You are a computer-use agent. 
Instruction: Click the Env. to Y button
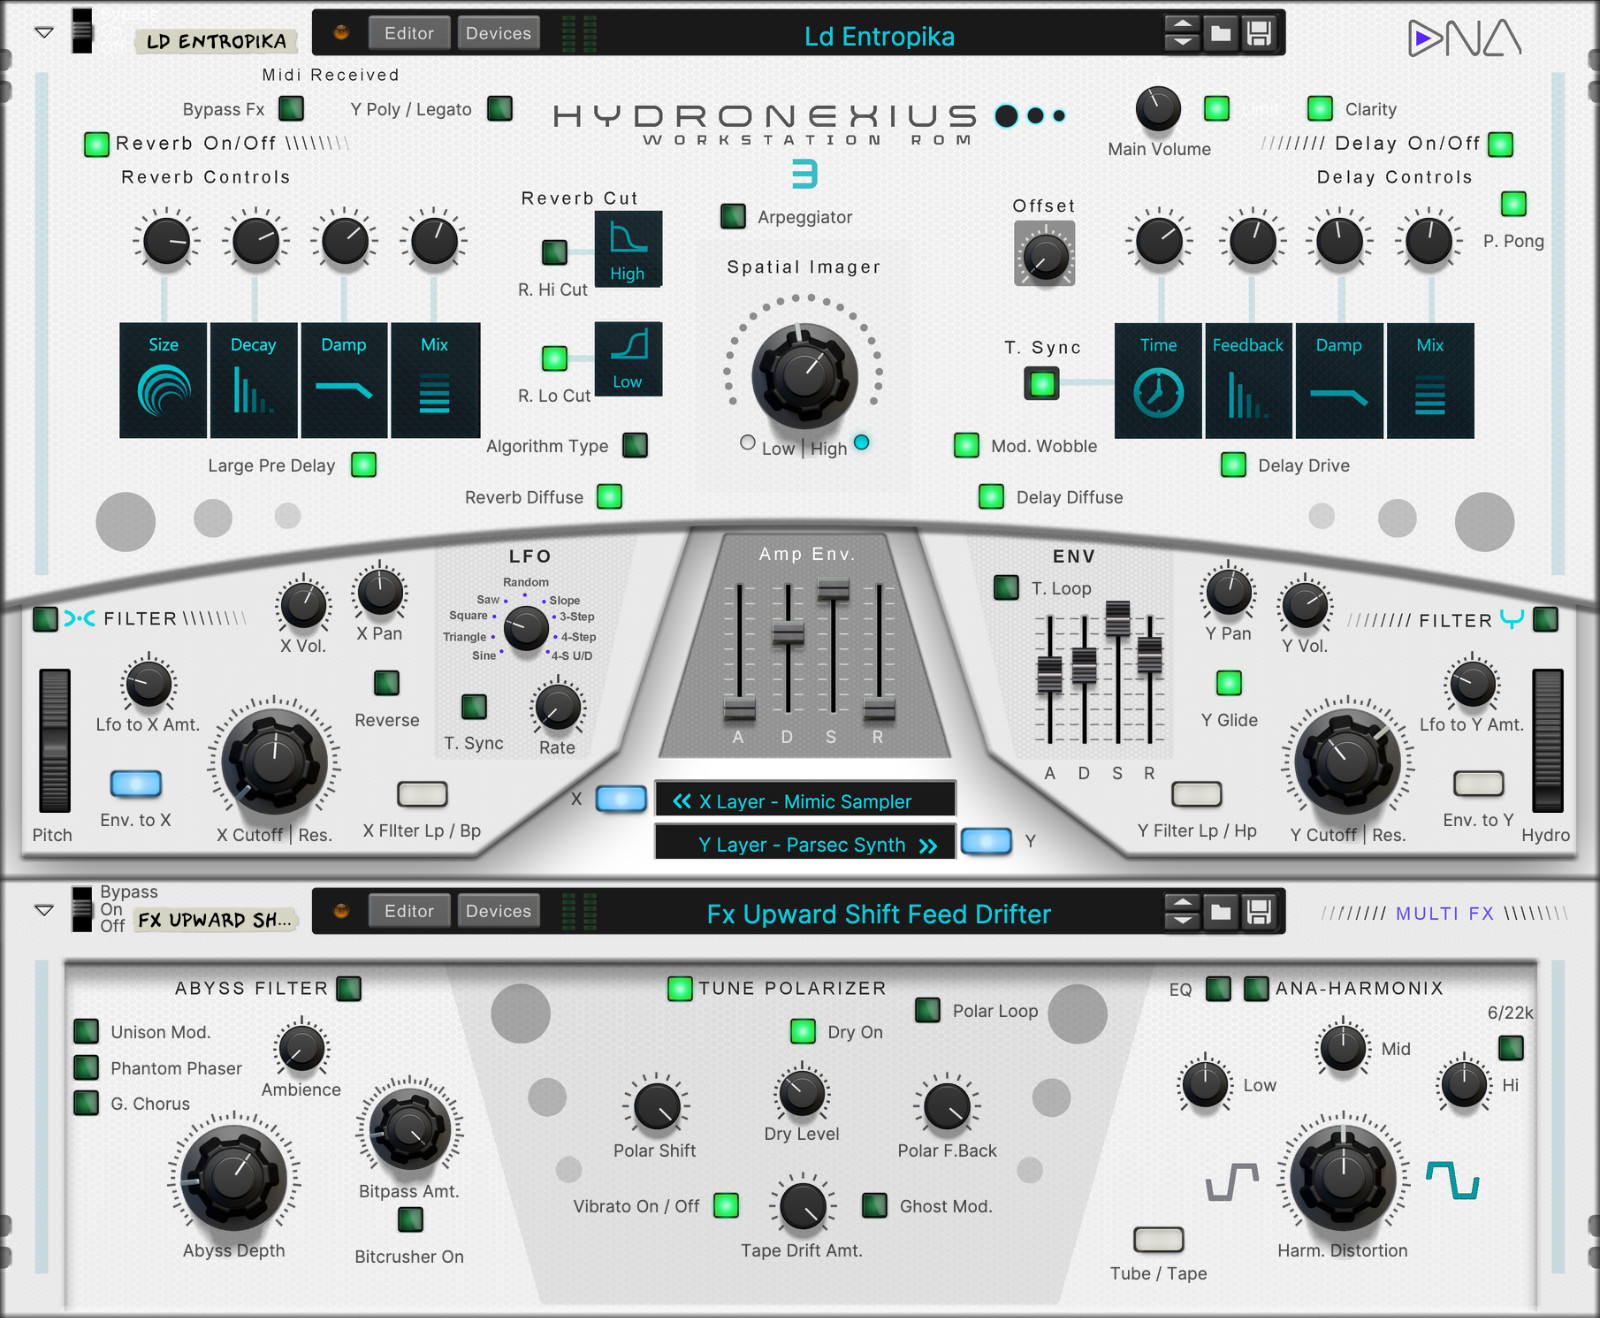[x=1479, y=783]
